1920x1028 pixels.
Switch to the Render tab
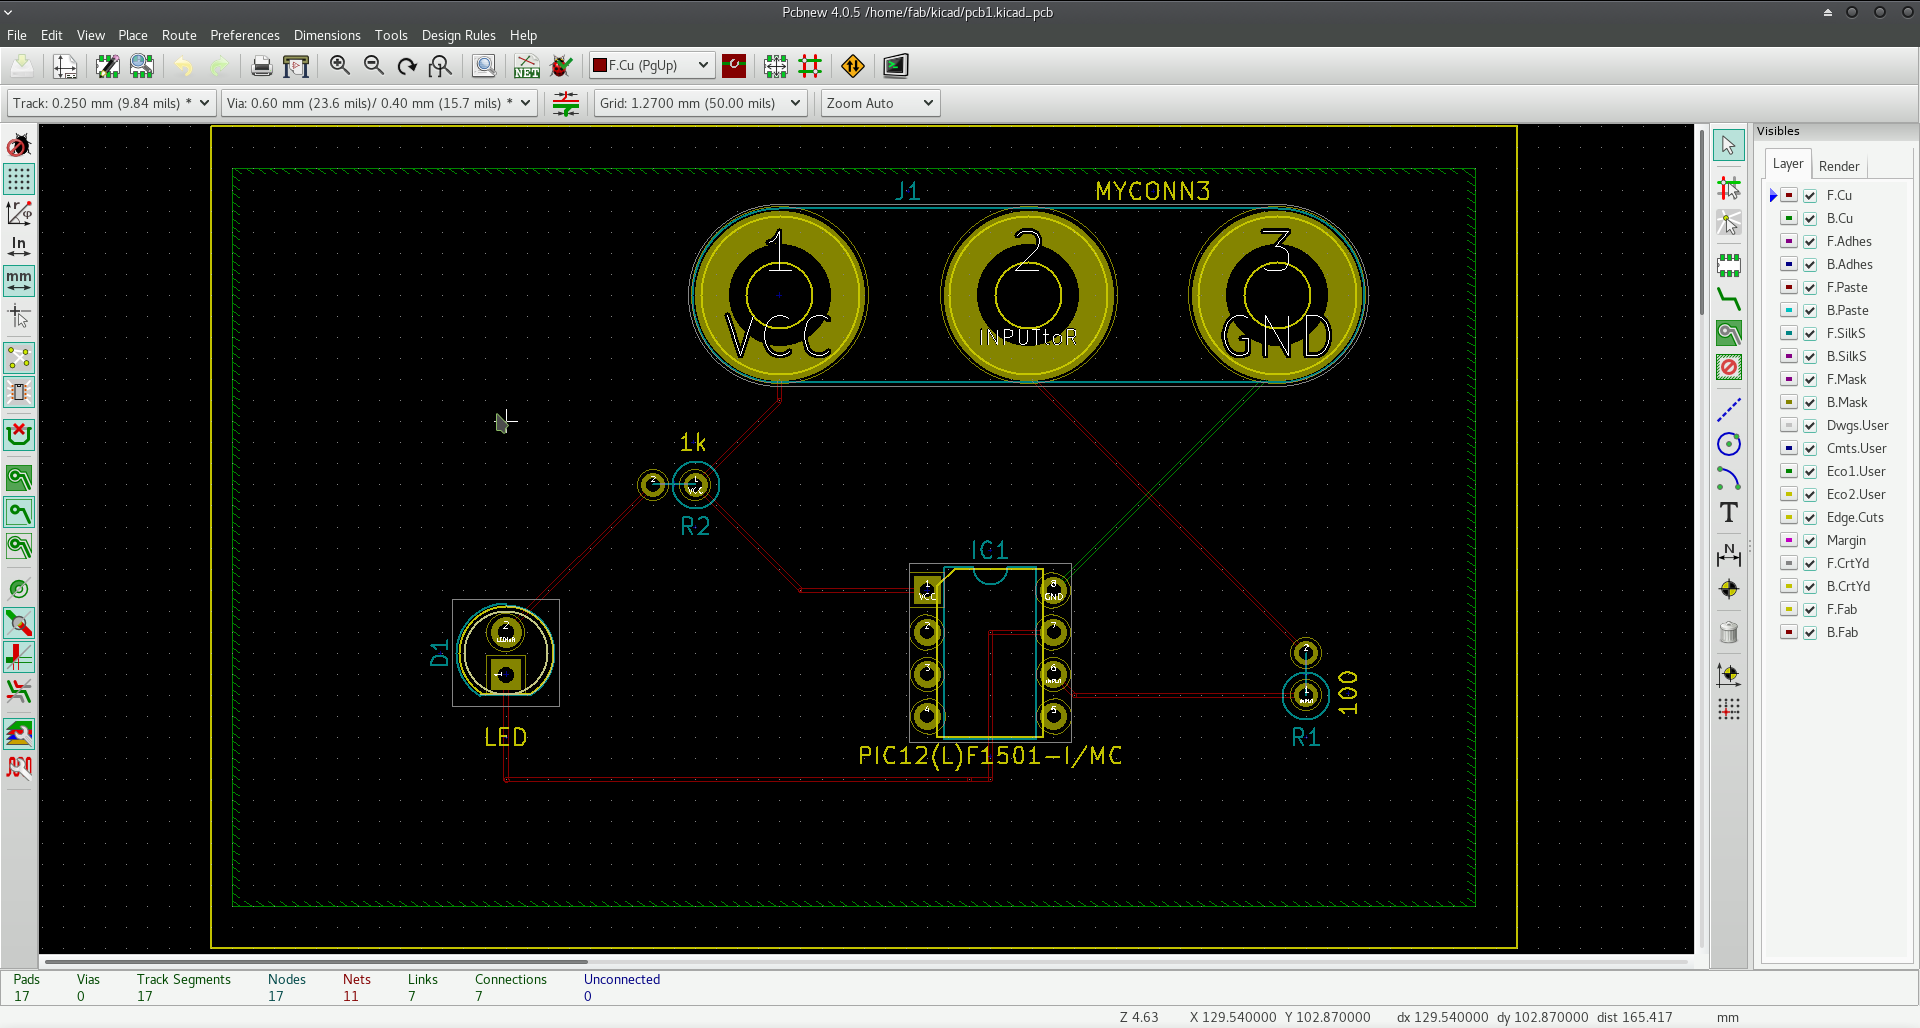coord(1839,166)
